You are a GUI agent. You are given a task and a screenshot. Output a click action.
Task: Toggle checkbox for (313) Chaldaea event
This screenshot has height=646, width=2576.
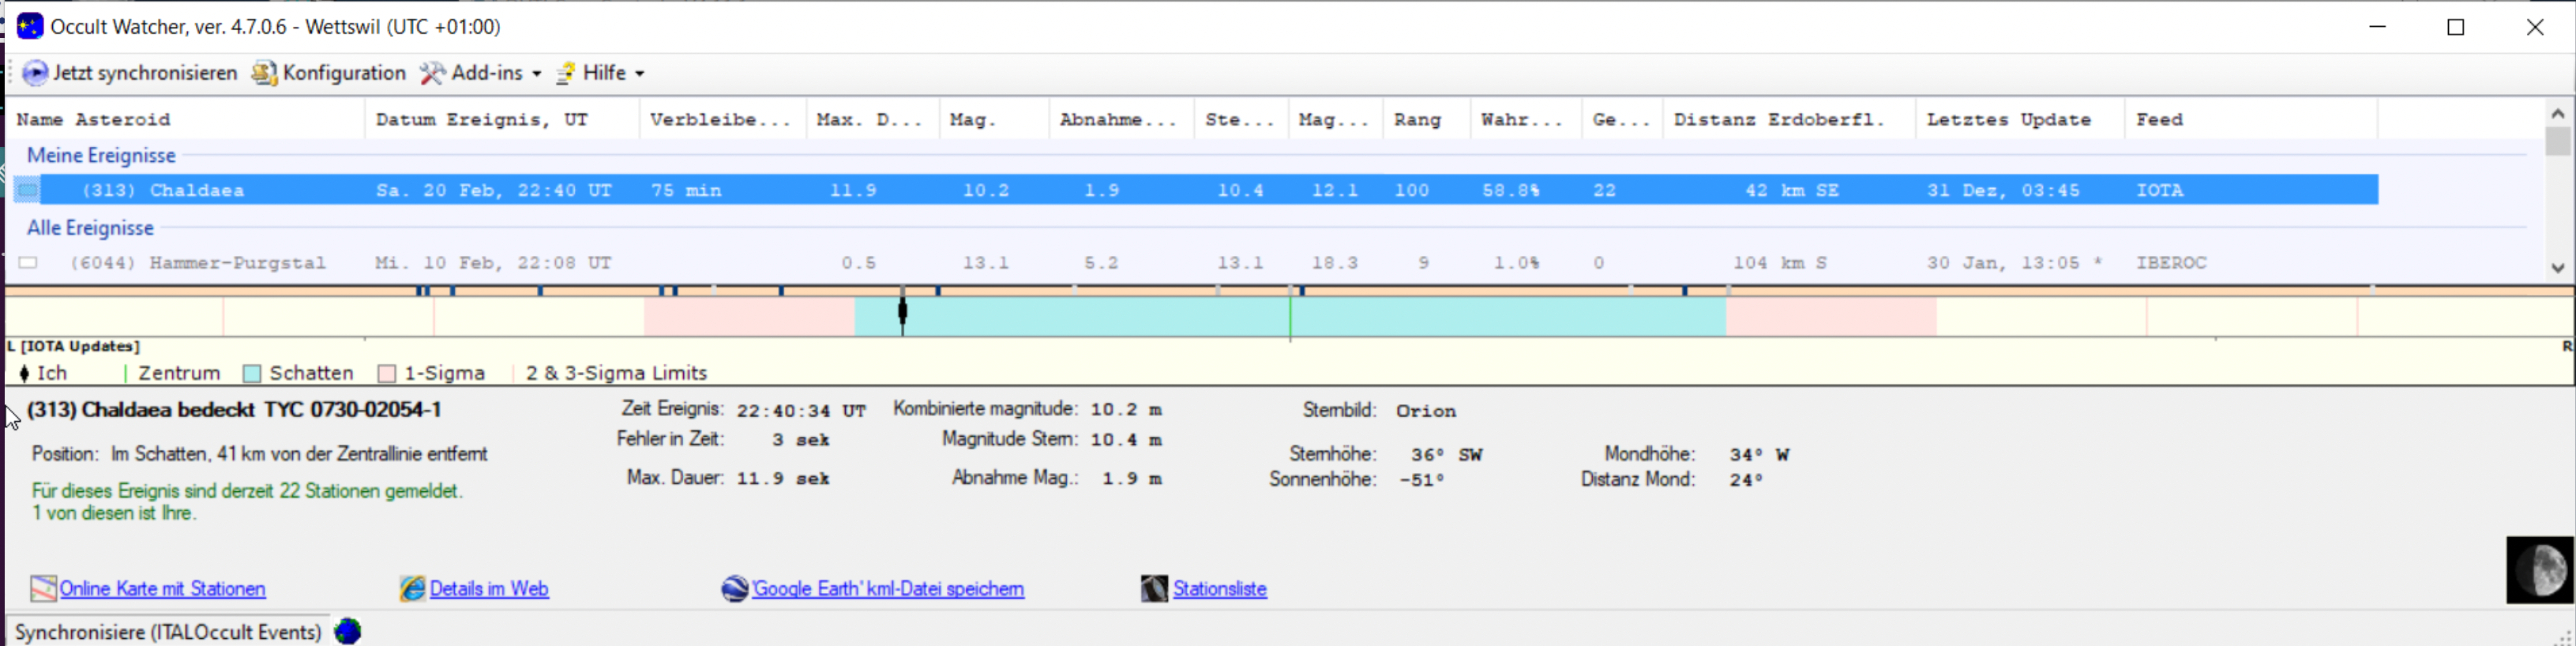28,190
